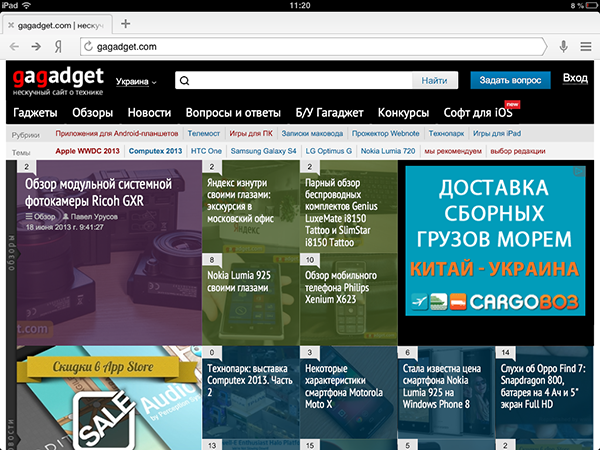Open the HTC One topic
Viewport: 600px width, 450px height.
[x=206, y=151]
